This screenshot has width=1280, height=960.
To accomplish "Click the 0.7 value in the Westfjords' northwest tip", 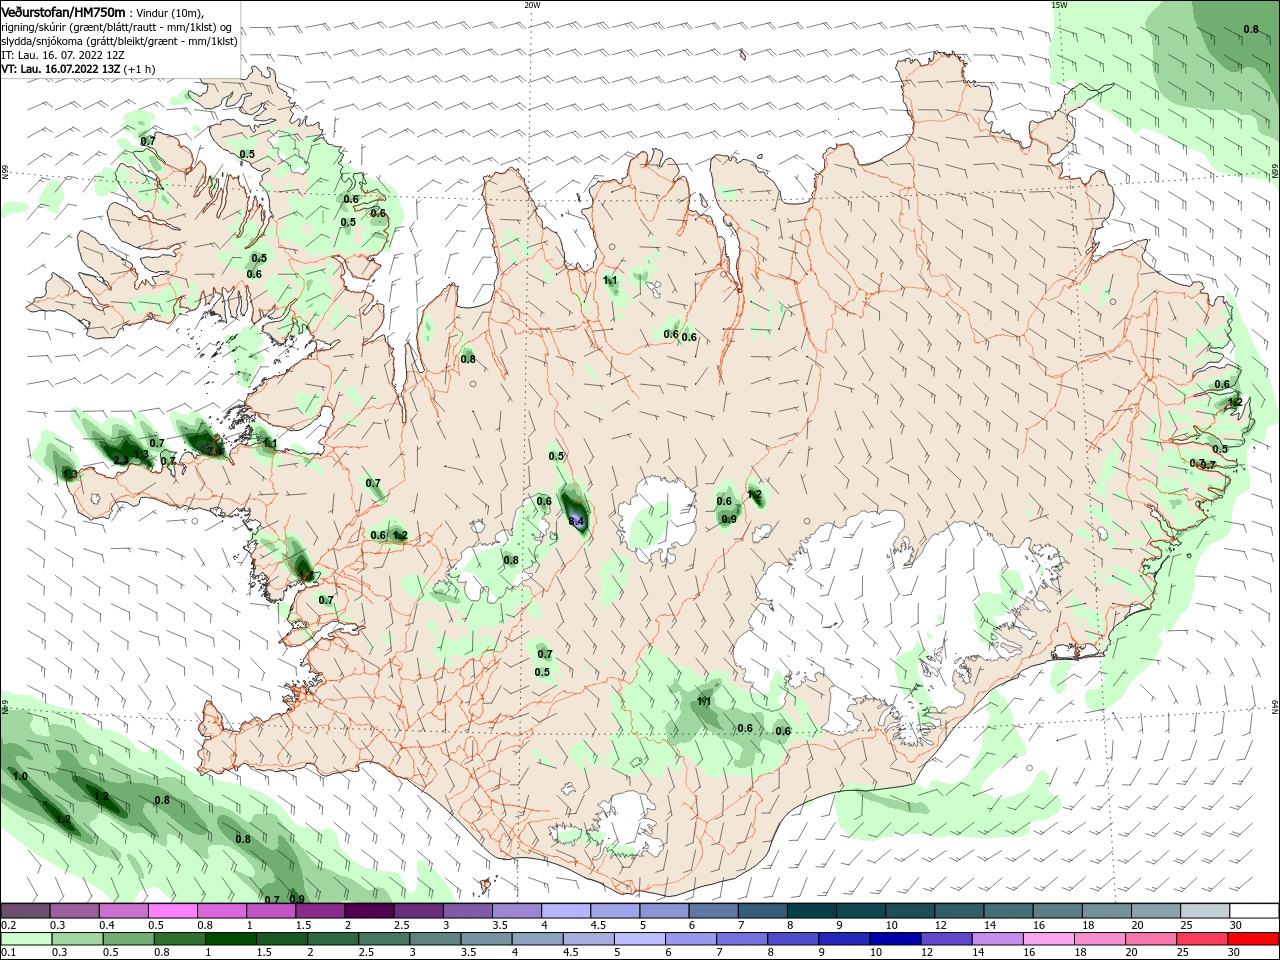I will (148, 141).
